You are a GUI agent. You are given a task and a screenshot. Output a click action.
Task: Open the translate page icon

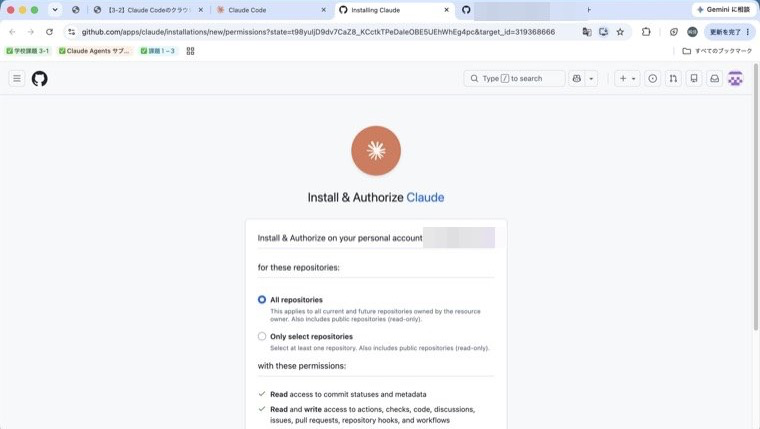pos(586,32)
